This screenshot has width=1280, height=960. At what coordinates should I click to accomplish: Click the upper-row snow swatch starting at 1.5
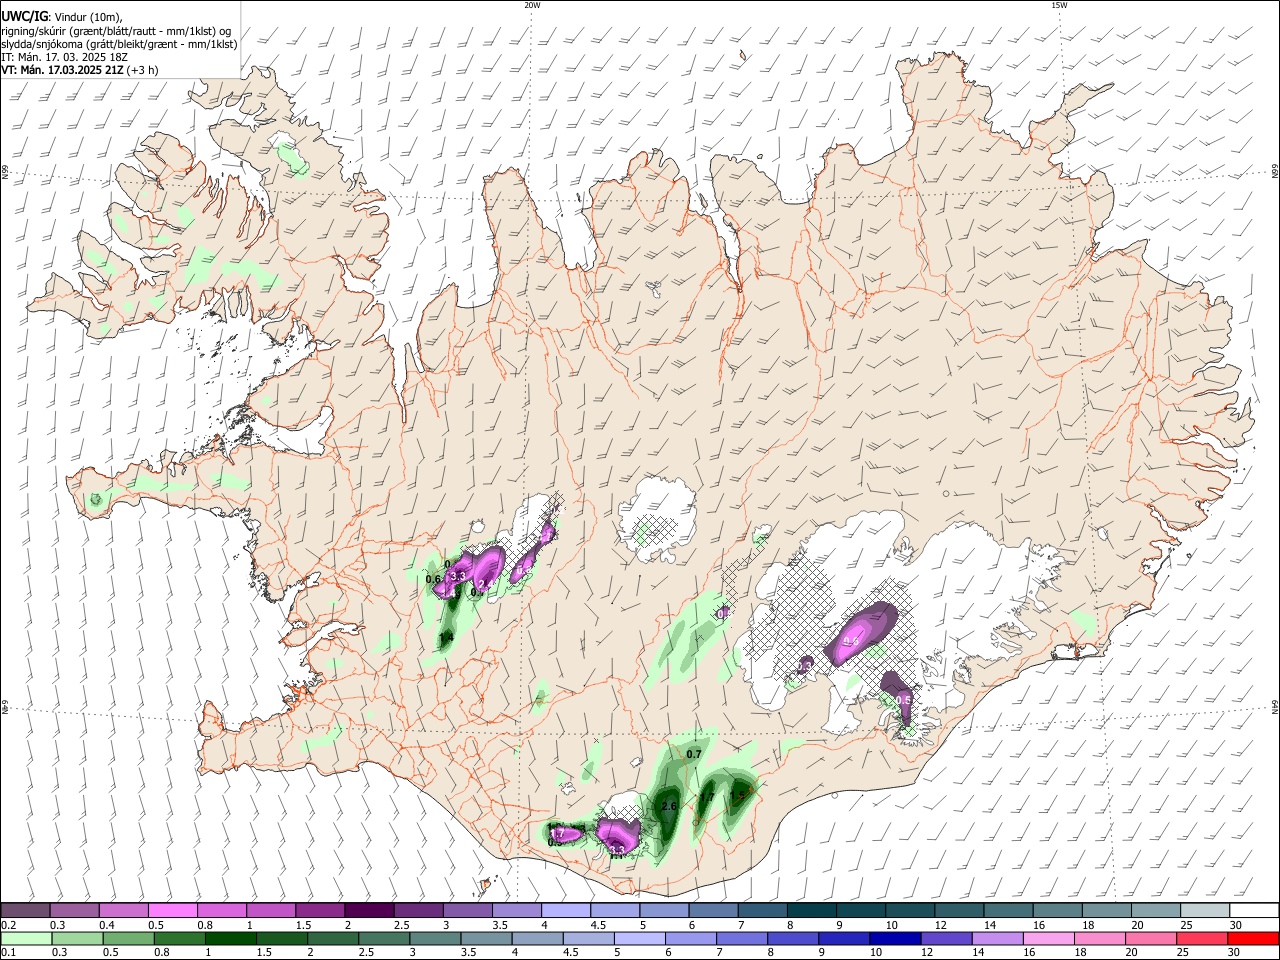tap(319, 910)
